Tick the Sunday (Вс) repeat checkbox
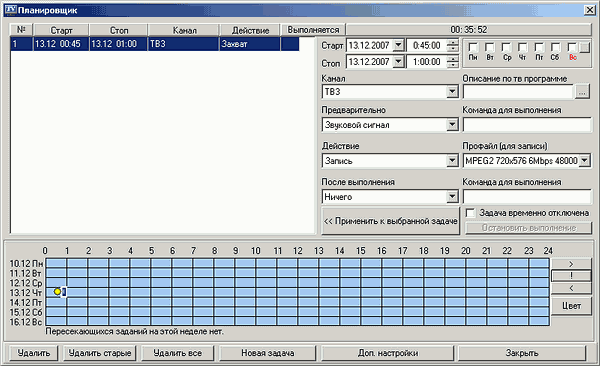Image resolution: width=600 pixels, height=366 pixels. 572,47
